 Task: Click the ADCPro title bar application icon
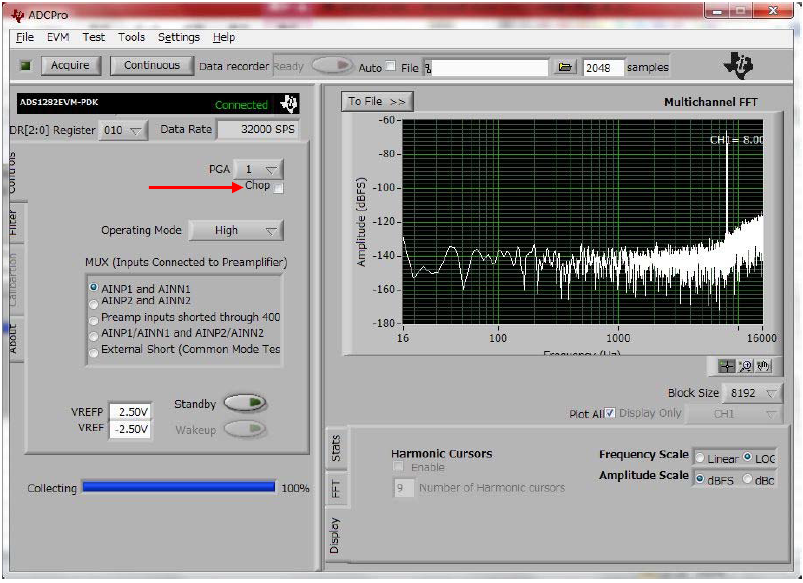click(18, 15)
